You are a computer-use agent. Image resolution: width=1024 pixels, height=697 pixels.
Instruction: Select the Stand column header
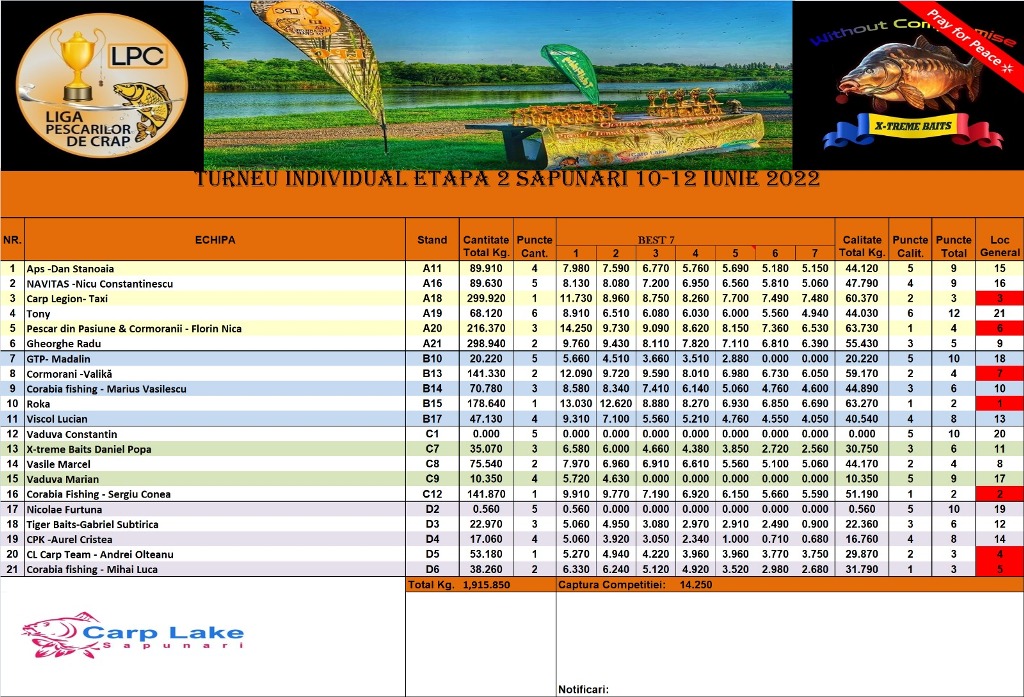[x=432, y=240]
